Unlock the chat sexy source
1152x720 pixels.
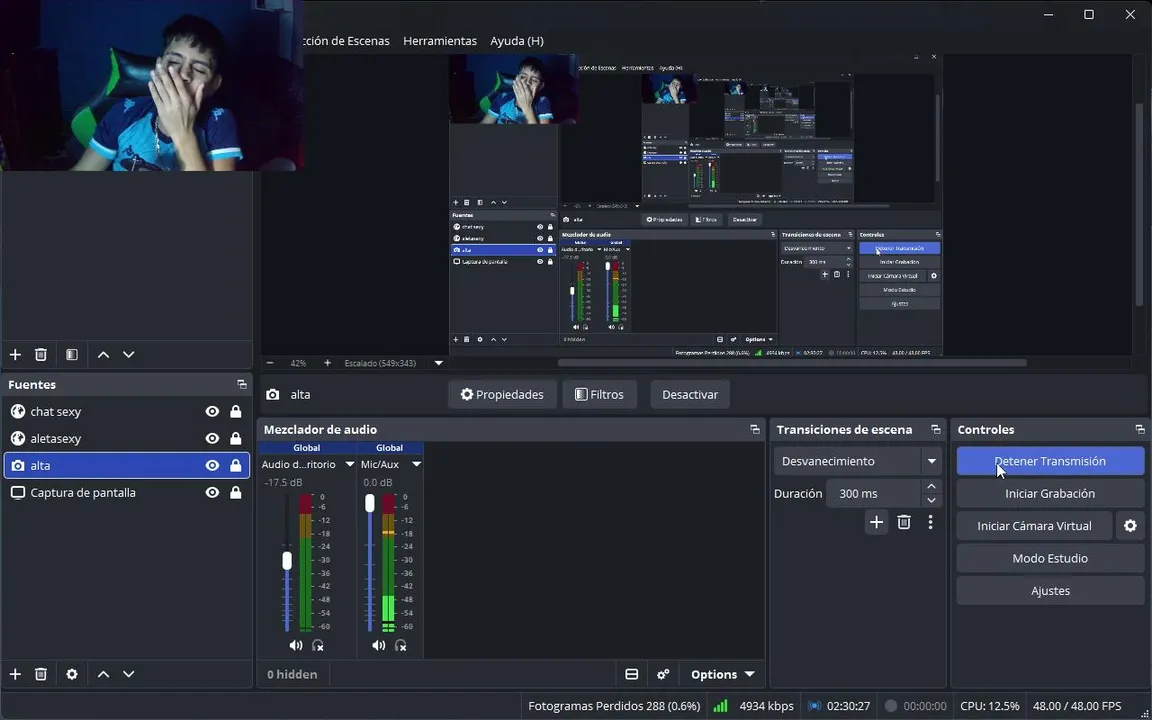tap(236, 411)
